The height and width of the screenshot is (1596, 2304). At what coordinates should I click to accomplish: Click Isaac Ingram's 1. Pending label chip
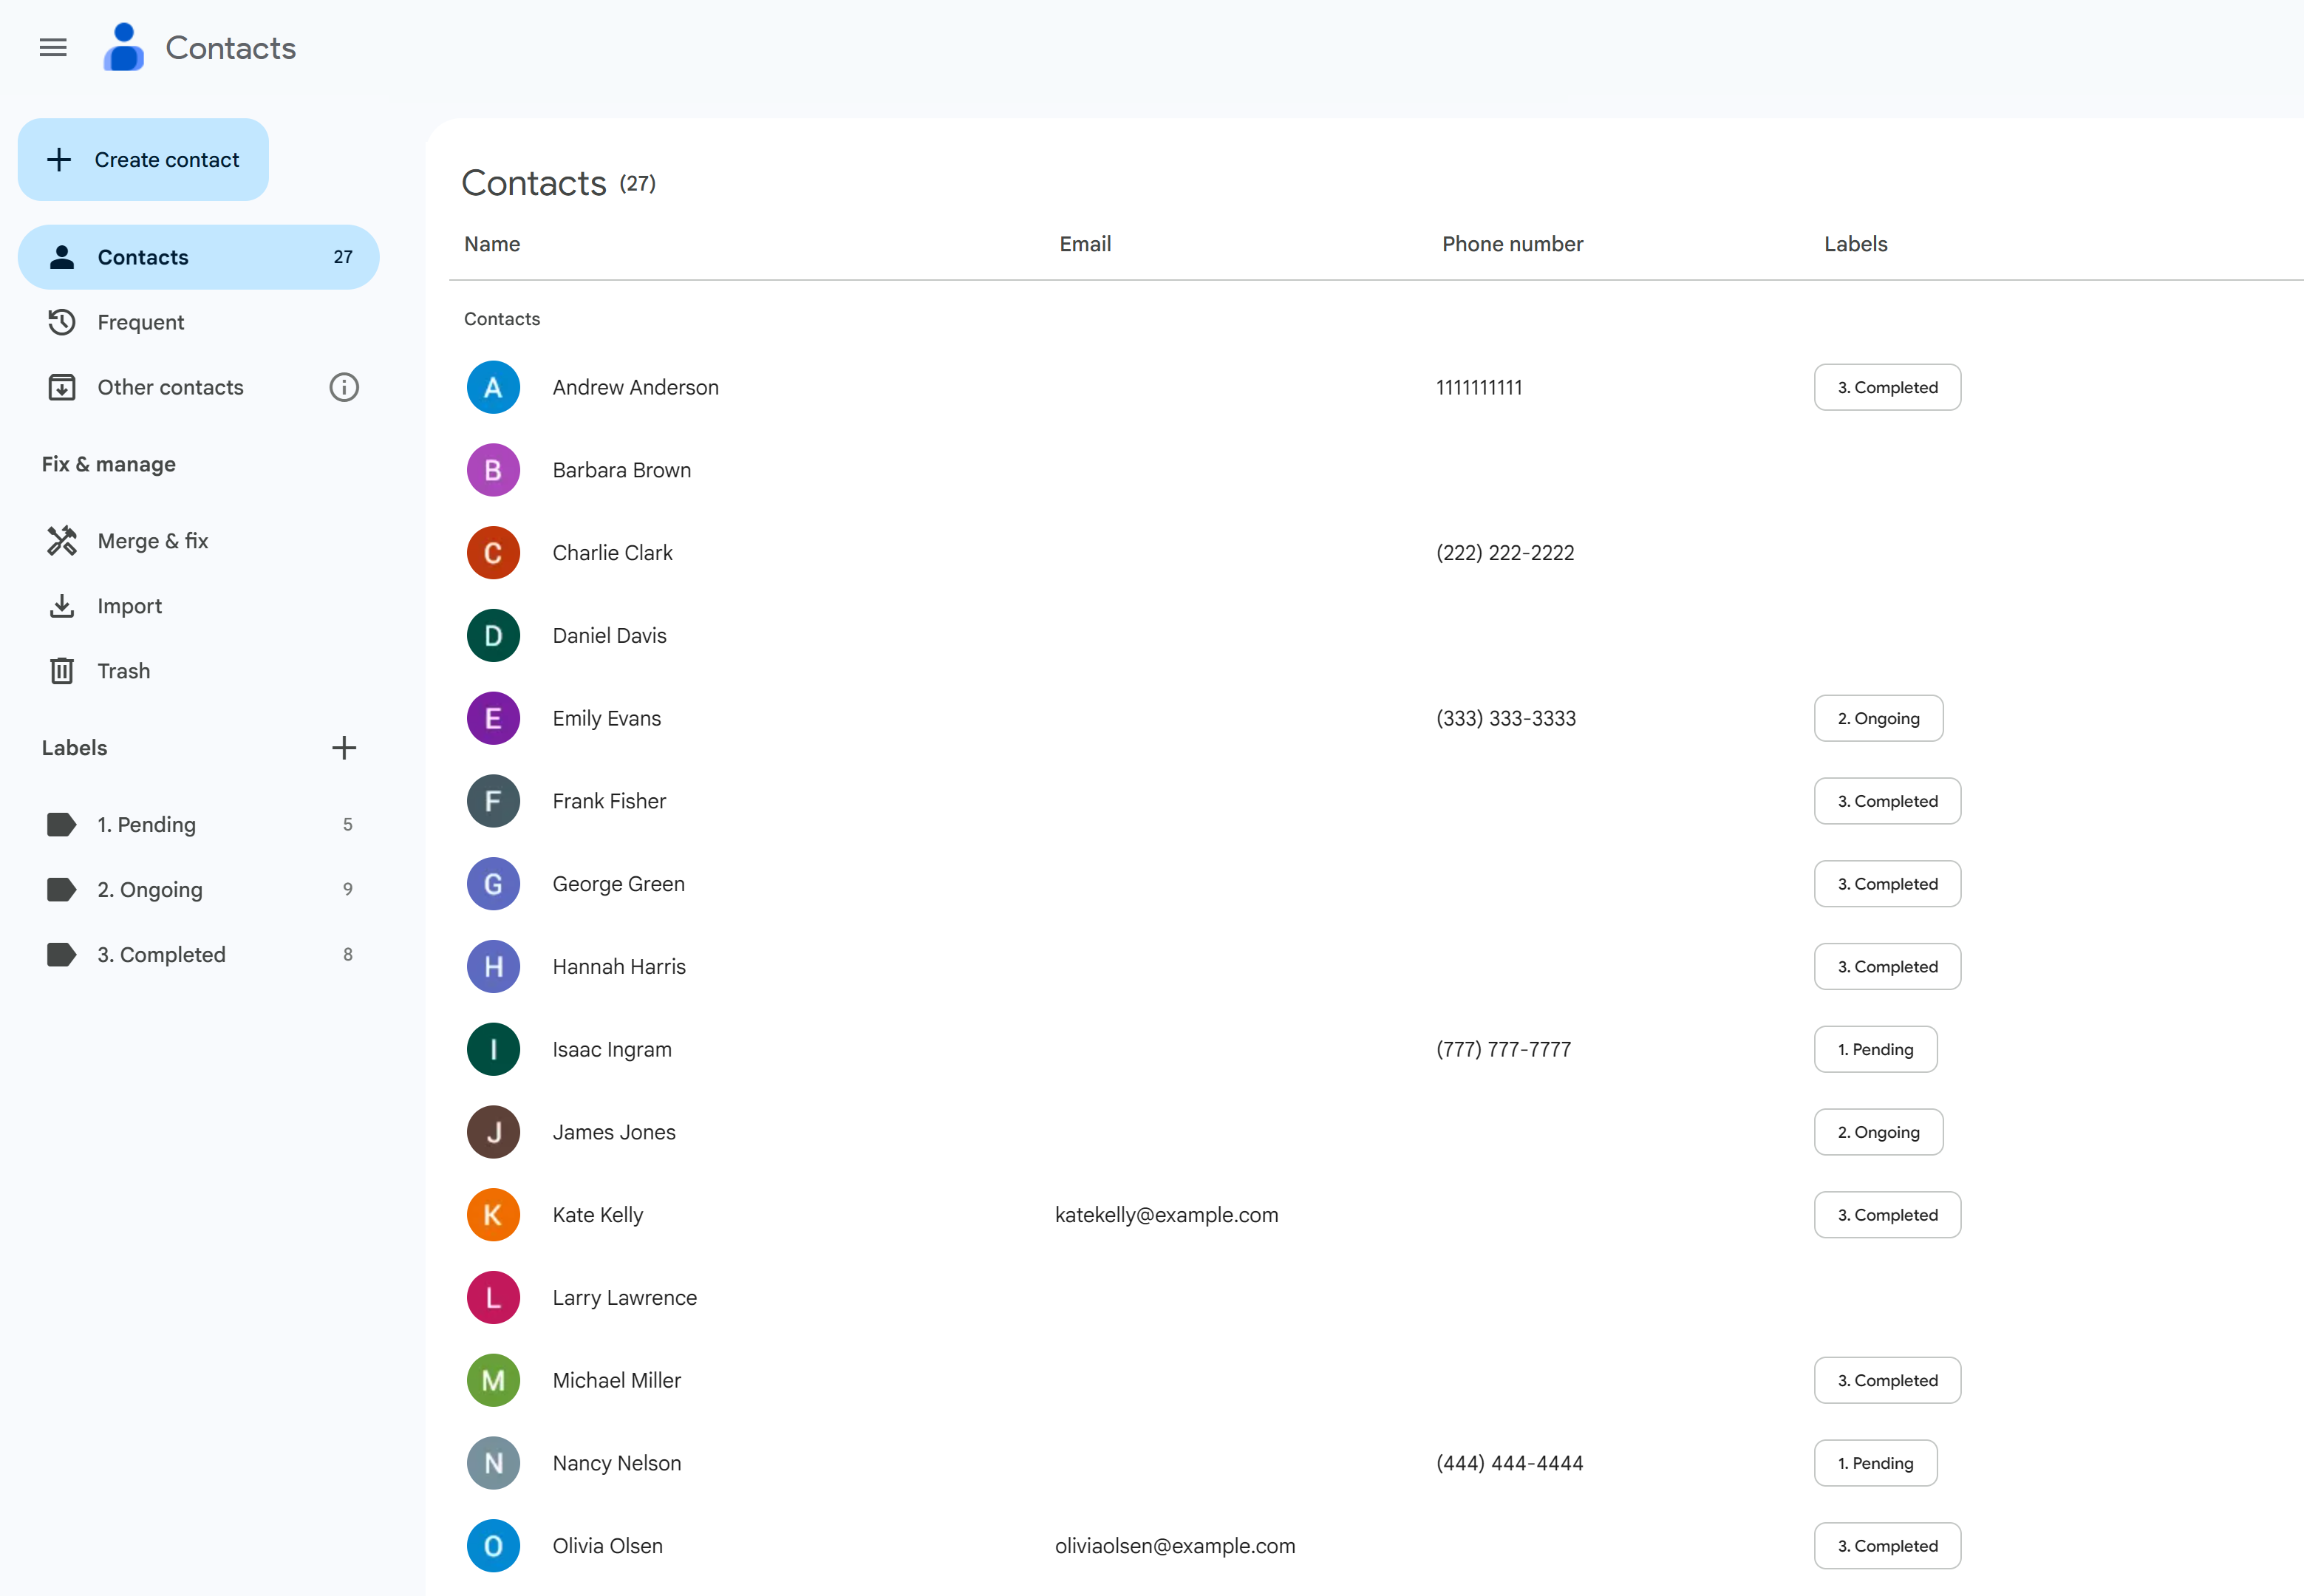click(1875, 1049)
